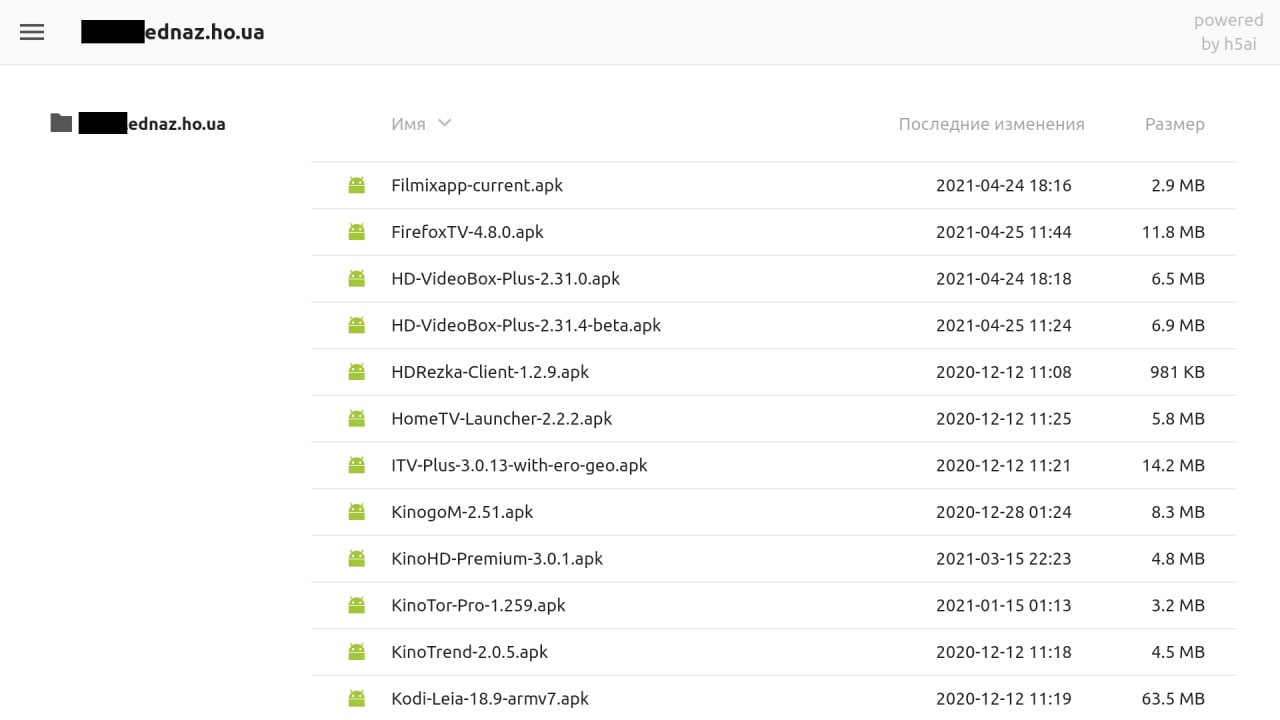This screenshot has width=1280, height=720.
Task: Toggle sort order arrow next to Имя
Action: (x=445, y=123)
